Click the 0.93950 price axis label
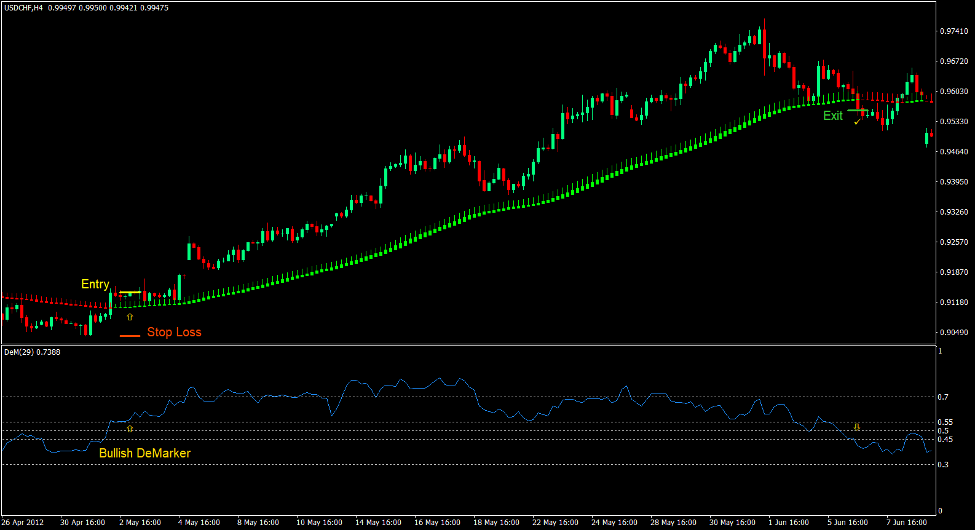Viewport: 977px width, 531px height. (953, 182)
